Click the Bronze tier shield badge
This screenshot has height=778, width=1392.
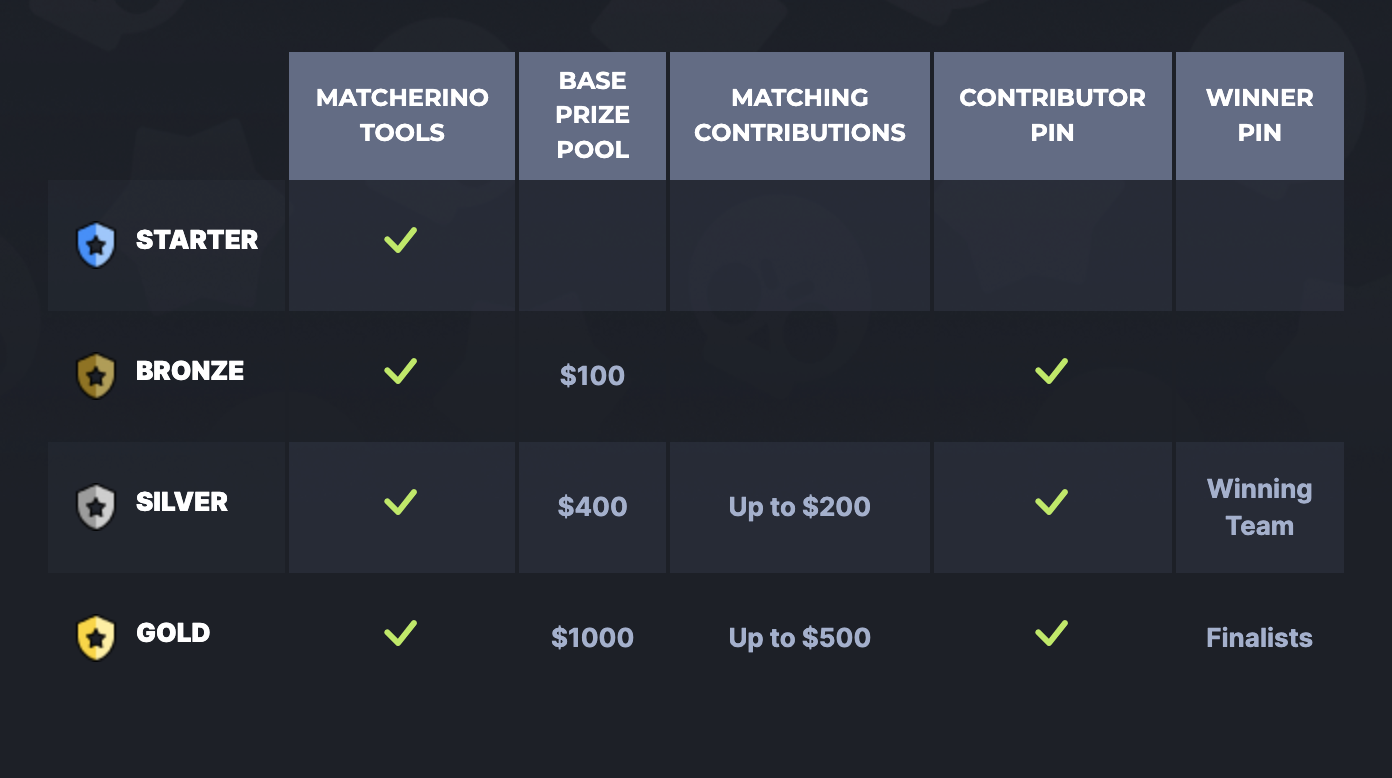(x=96, y=376)
